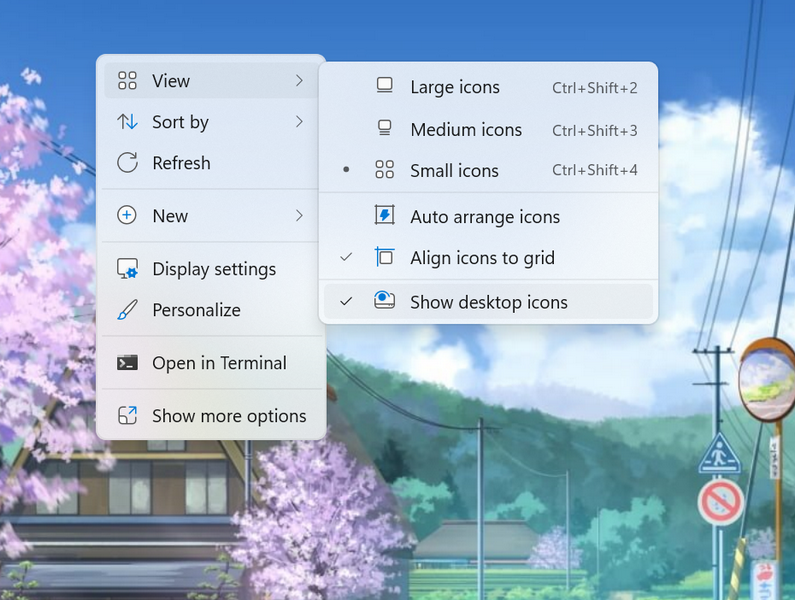This screenshot has height=600, width=795.
Task: Click the Auto arrange icons lightning icon
Action: (x=384, y=216)
